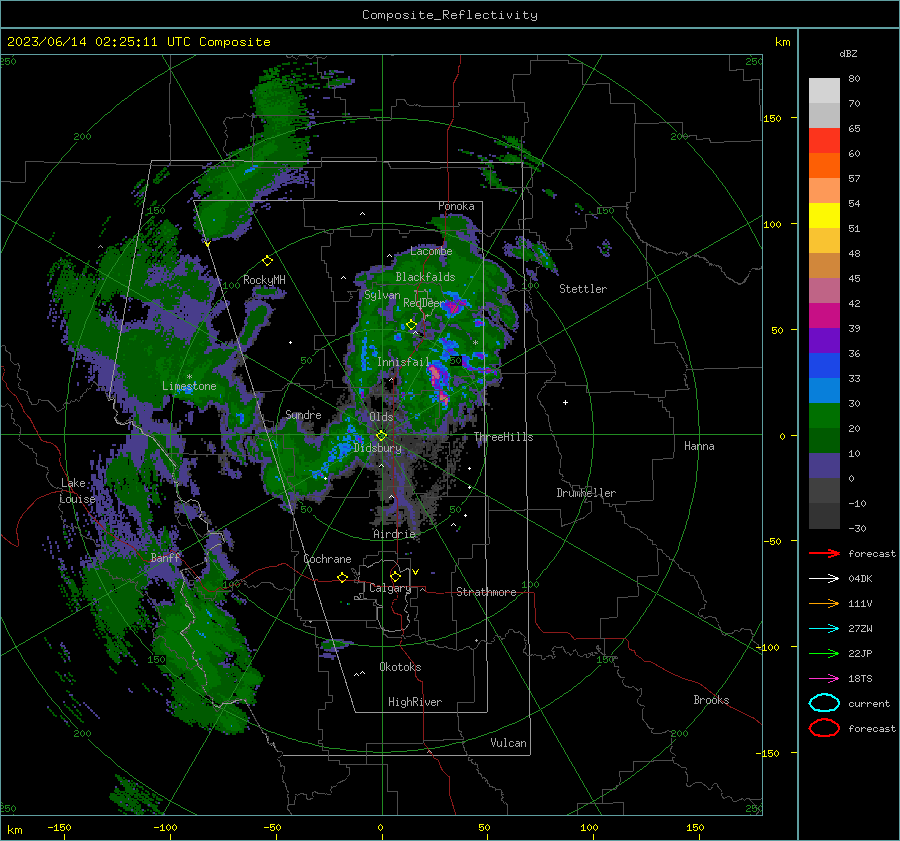Image resolution: width=900 pixels, height=841 pixels.
Task: Click the red swatch in dBZ scale
Action: click(824, 140)
